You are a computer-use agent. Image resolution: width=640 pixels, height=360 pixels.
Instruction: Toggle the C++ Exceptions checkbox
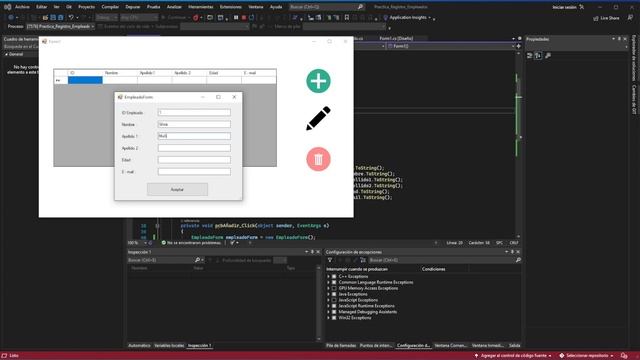click(x=334, y=276)
